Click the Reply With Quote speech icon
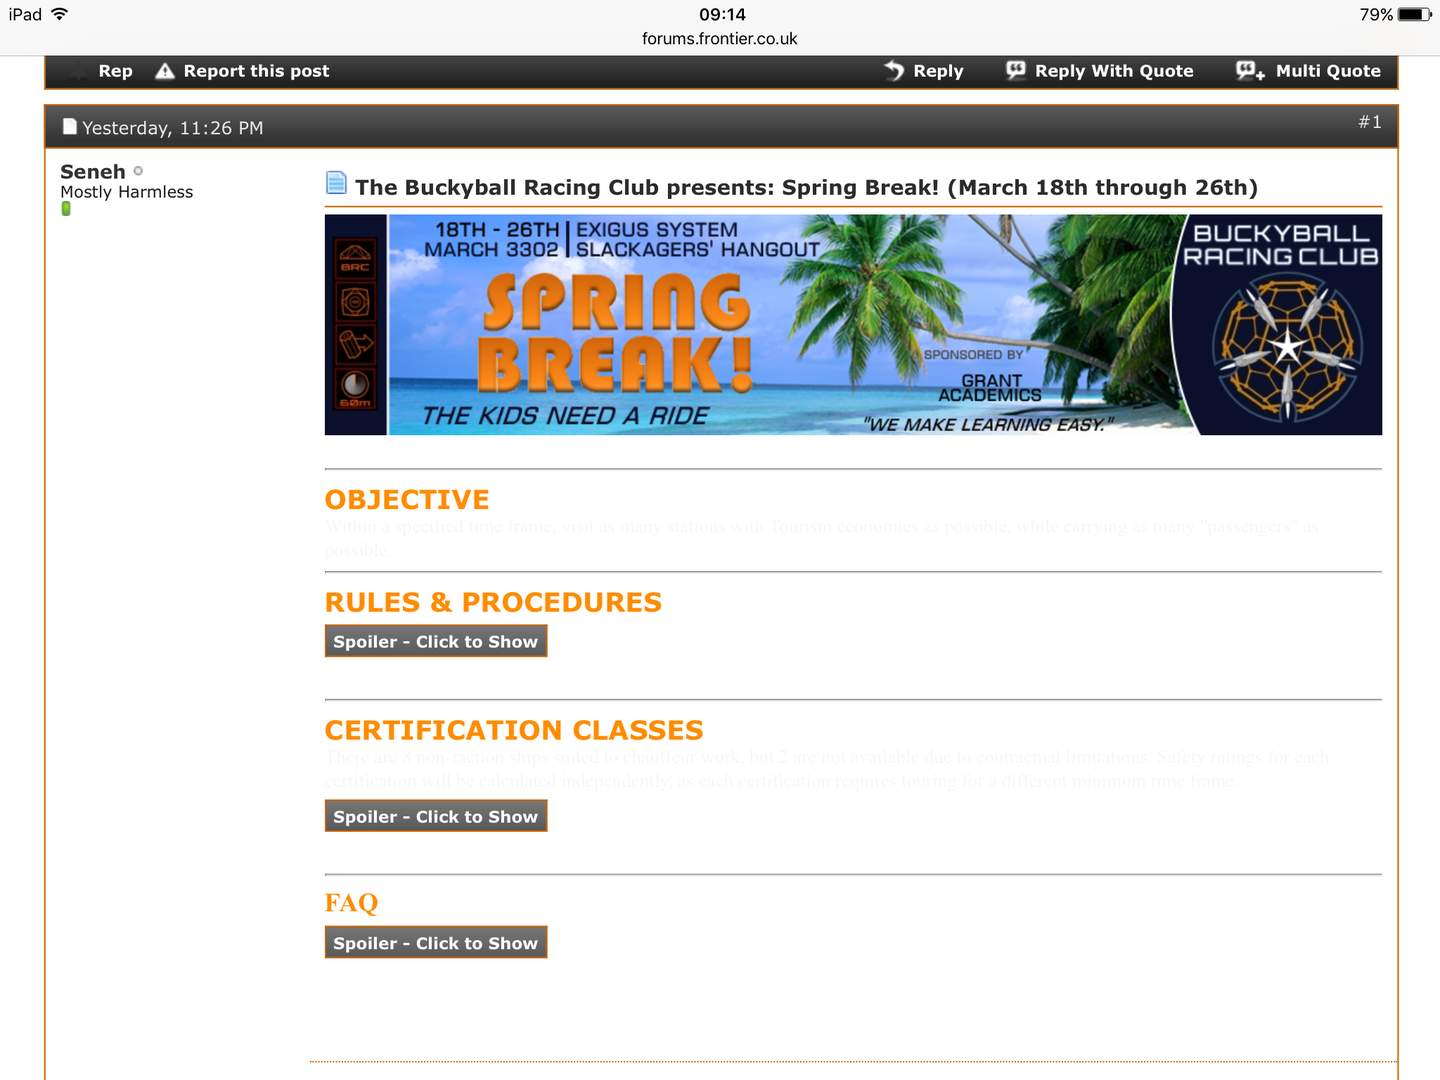Screen dimensions: 1440x1080 (1016, 70)
